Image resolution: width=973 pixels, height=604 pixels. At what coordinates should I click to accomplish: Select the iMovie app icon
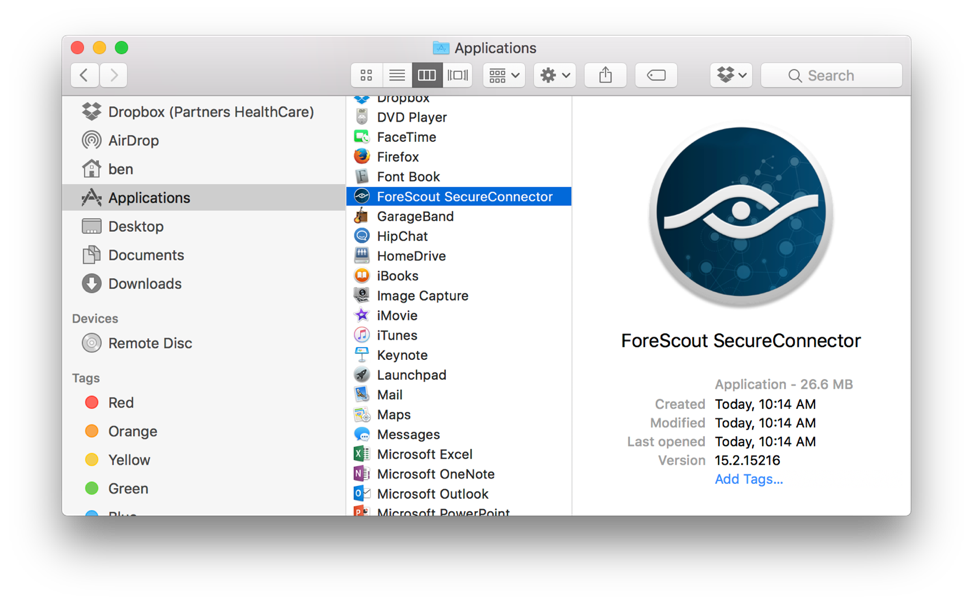tap(362, 315)
